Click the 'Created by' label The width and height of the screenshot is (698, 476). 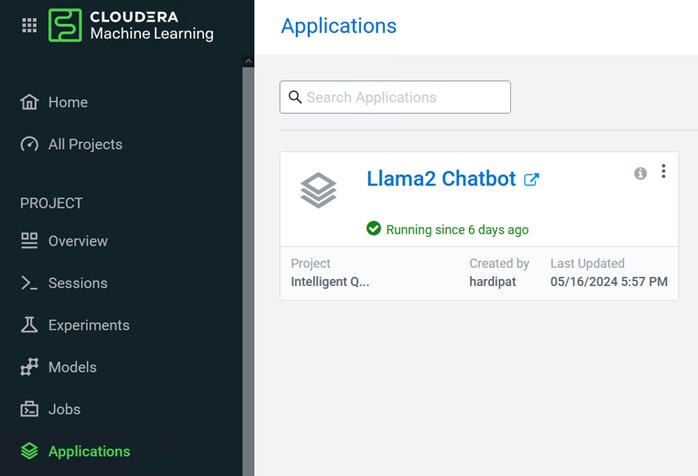(x=499, y=263)
